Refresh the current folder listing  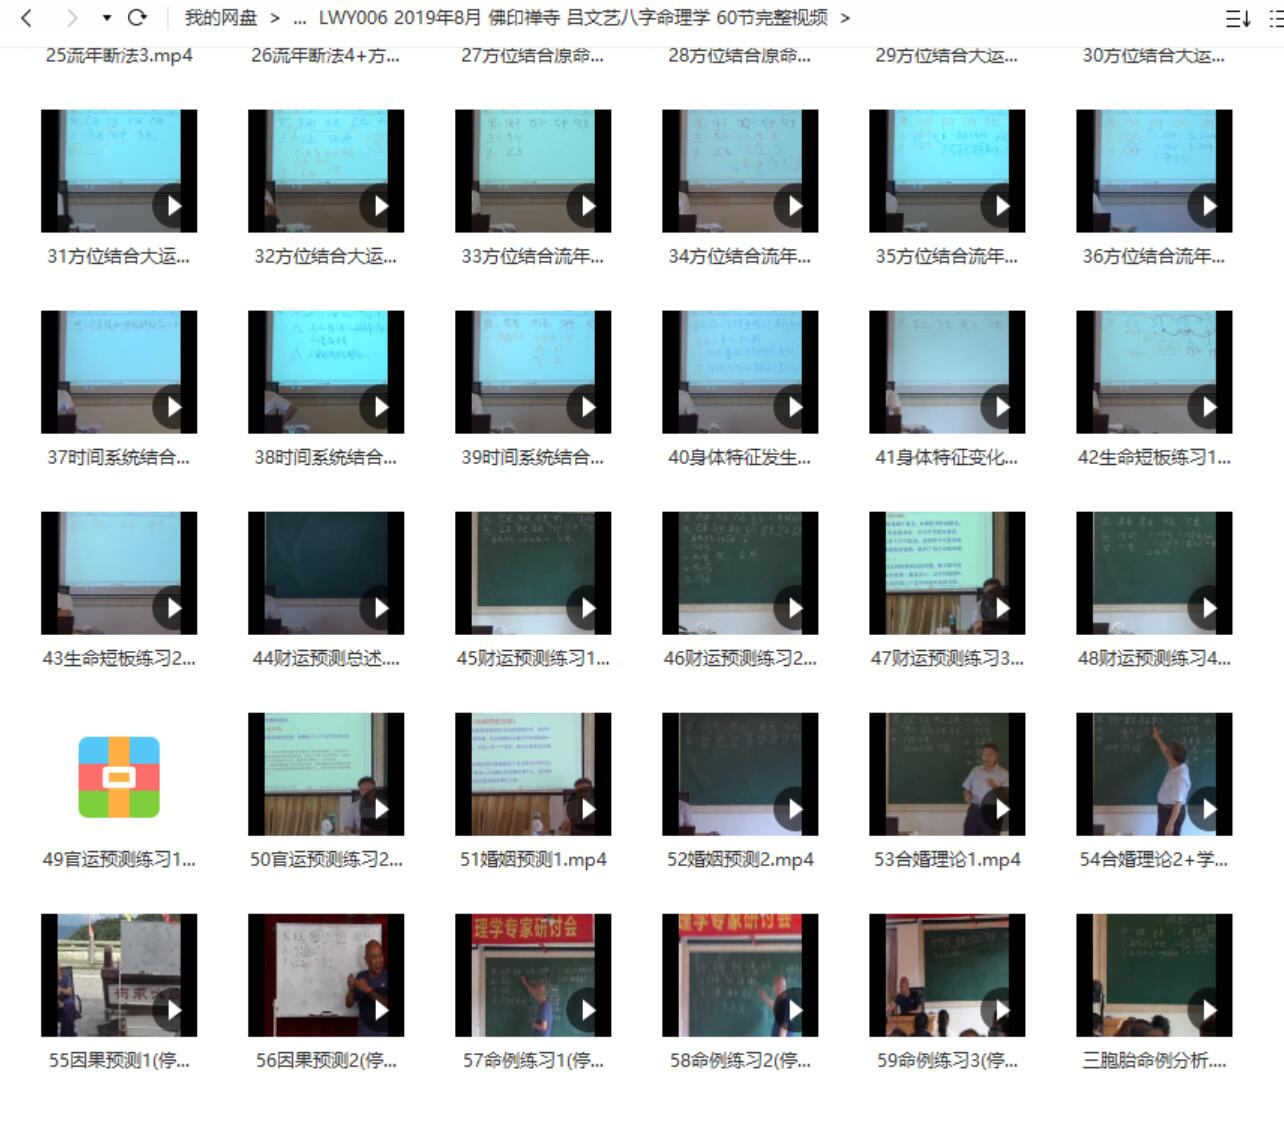(x=138, y=18)
